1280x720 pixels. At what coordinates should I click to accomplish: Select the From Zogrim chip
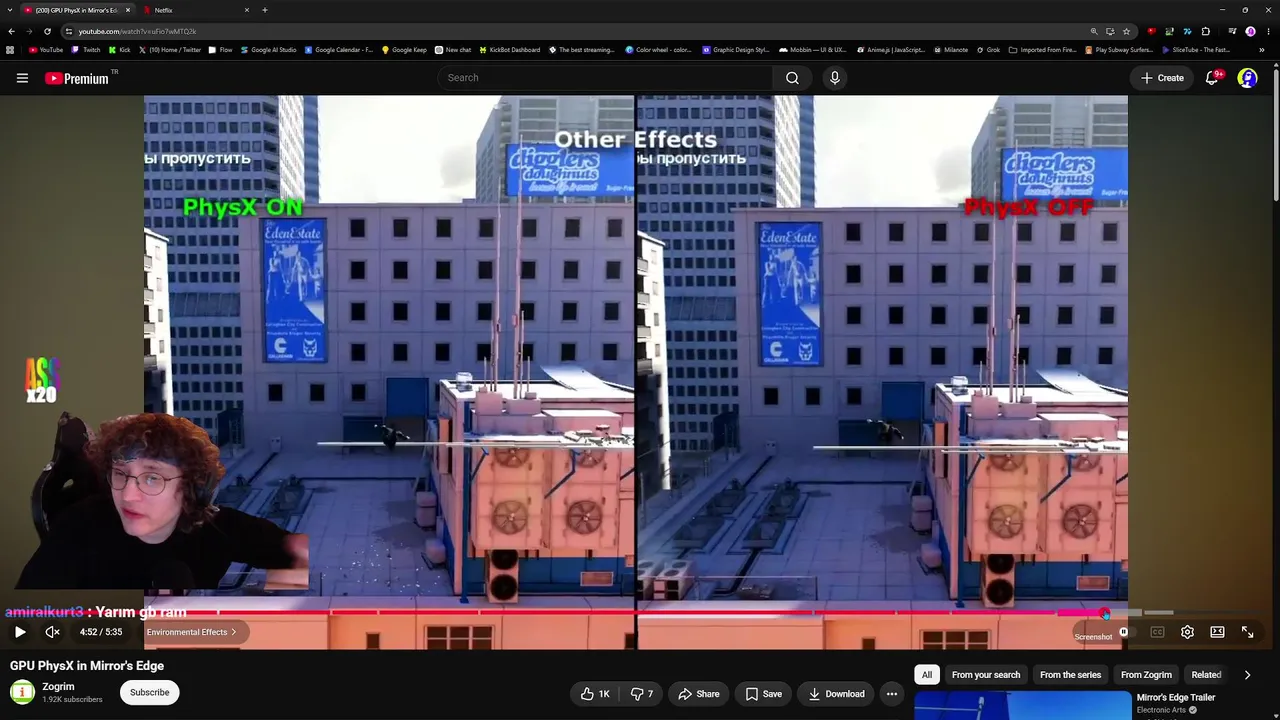click(x=1146, y=675)
